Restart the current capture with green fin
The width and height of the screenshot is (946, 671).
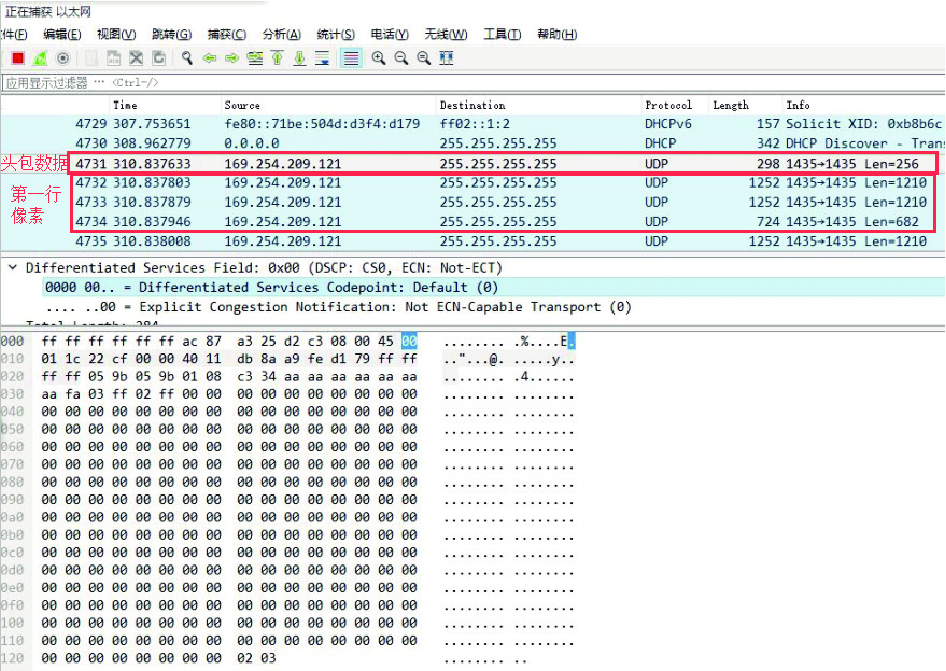[x=40, y=59]
